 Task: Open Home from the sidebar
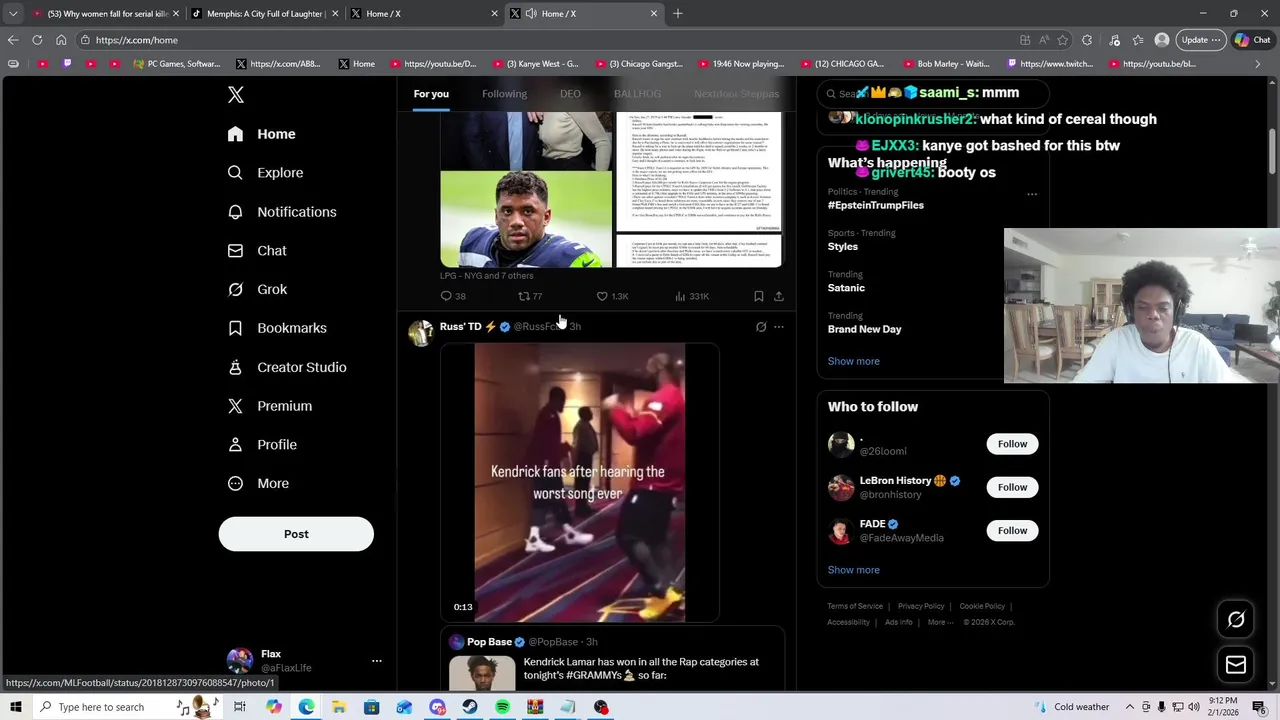tap(262, 134)
